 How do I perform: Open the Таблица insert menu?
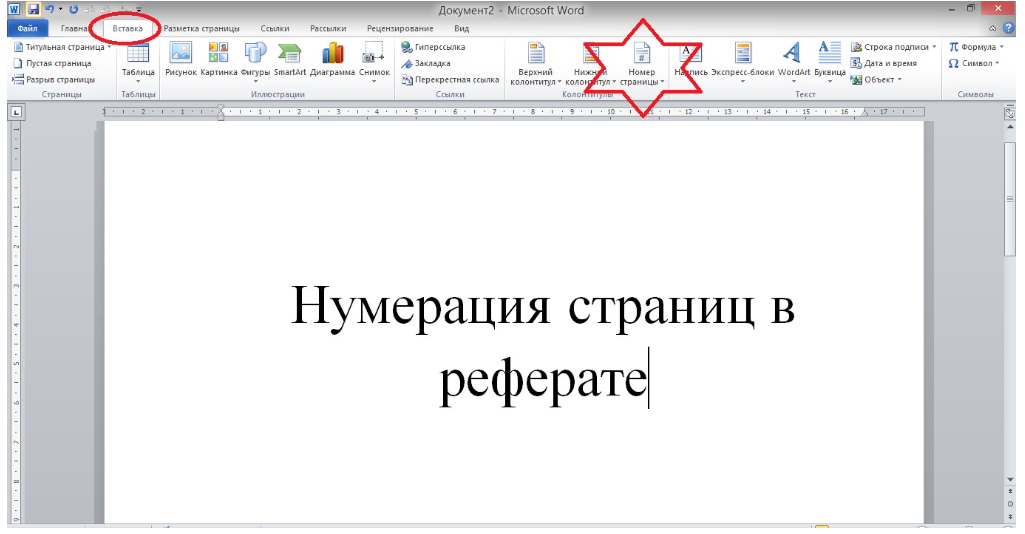tap(138, 63)
